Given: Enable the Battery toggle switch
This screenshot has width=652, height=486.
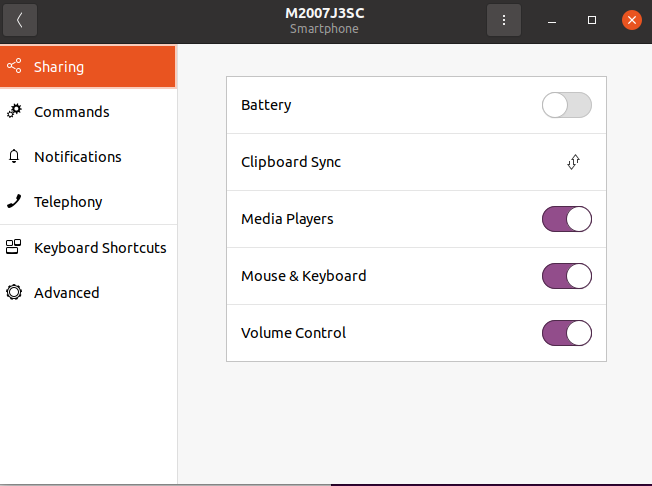Looking at the screenshot, I should click(566, 105).
